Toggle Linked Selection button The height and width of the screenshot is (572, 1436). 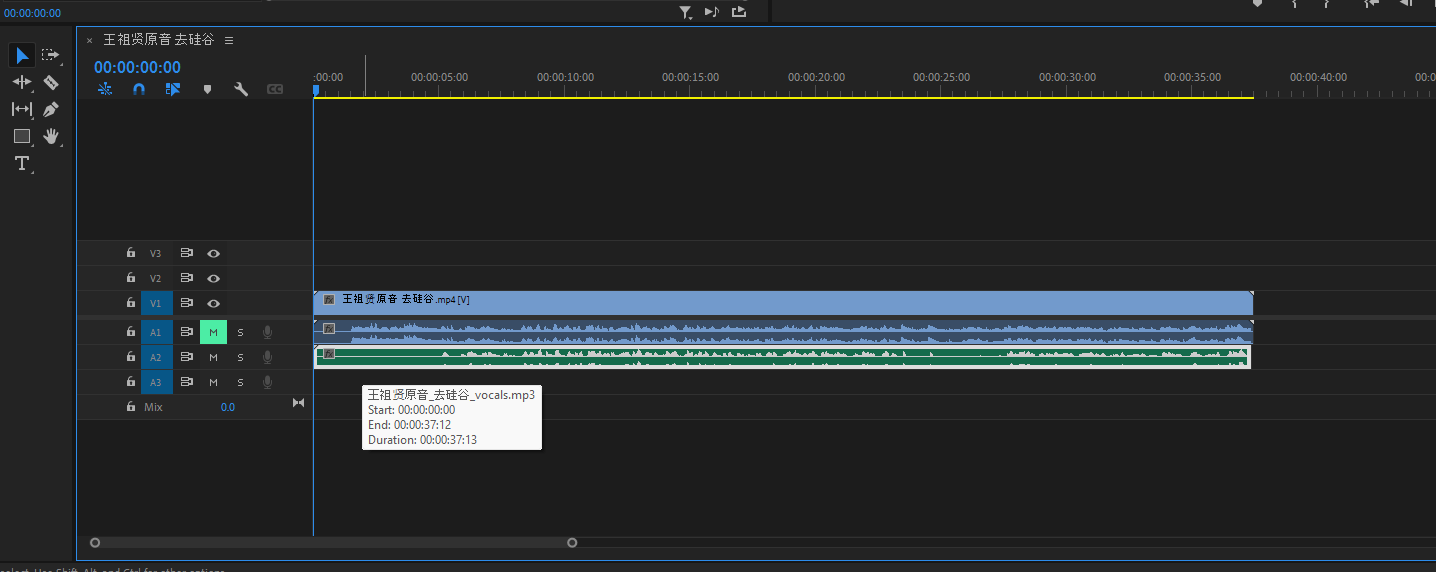point(173,89)
